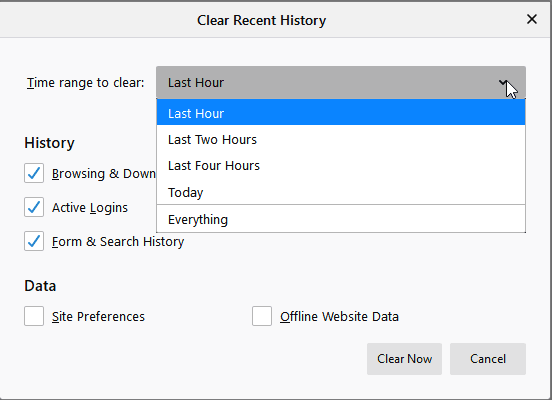Click the Clear Now button
The image size is (552, 400).
coord(404,359)
